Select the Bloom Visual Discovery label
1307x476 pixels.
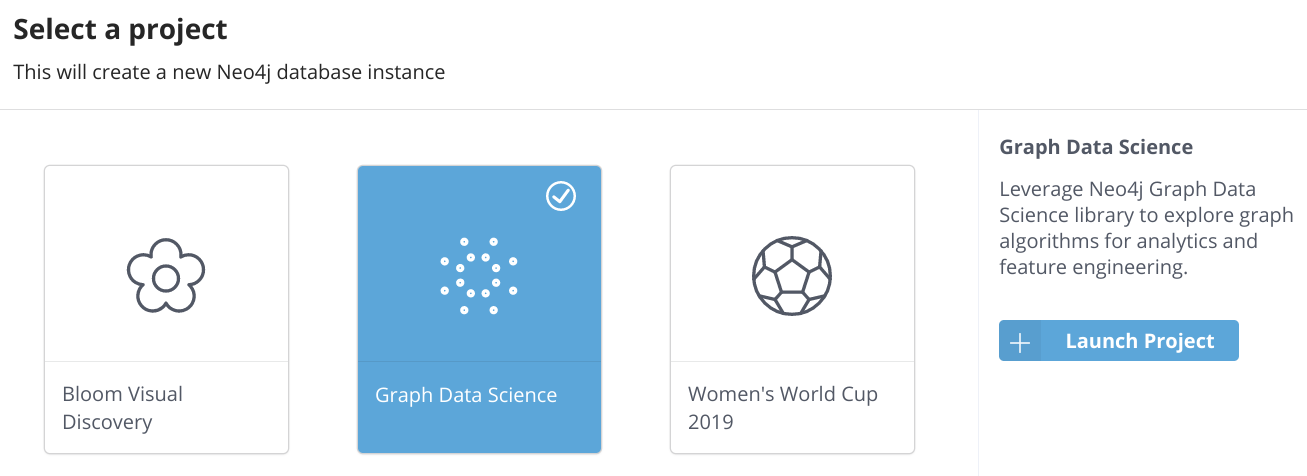tap(122, 408)
